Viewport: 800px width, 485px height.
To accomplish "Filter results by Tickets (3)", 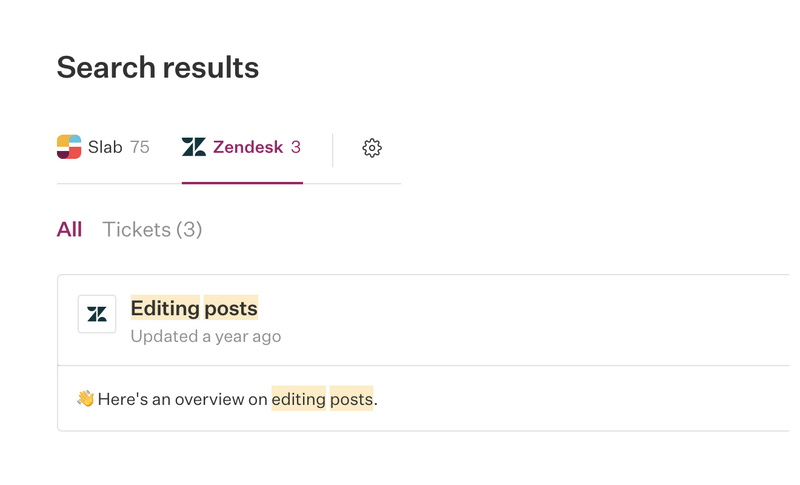I will pos(152,229).
